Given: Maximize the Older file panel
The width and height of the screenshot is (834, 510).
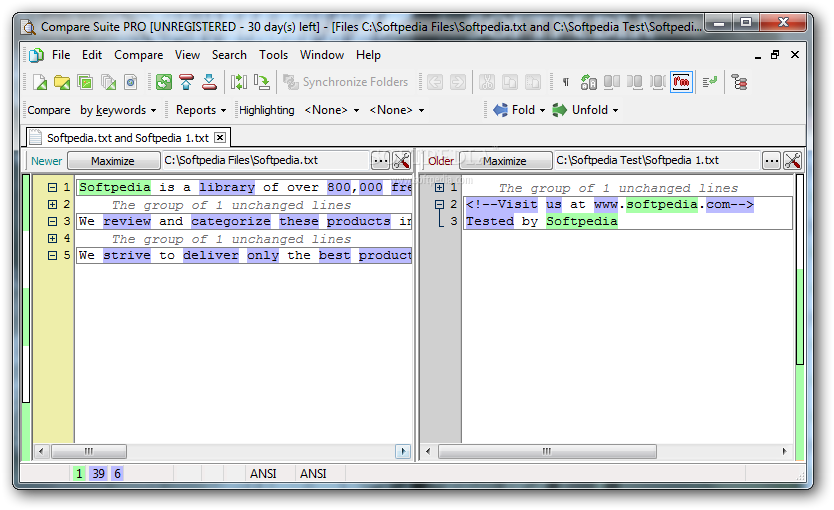Looking at the screenshot, I should click(x=505, y=161).
